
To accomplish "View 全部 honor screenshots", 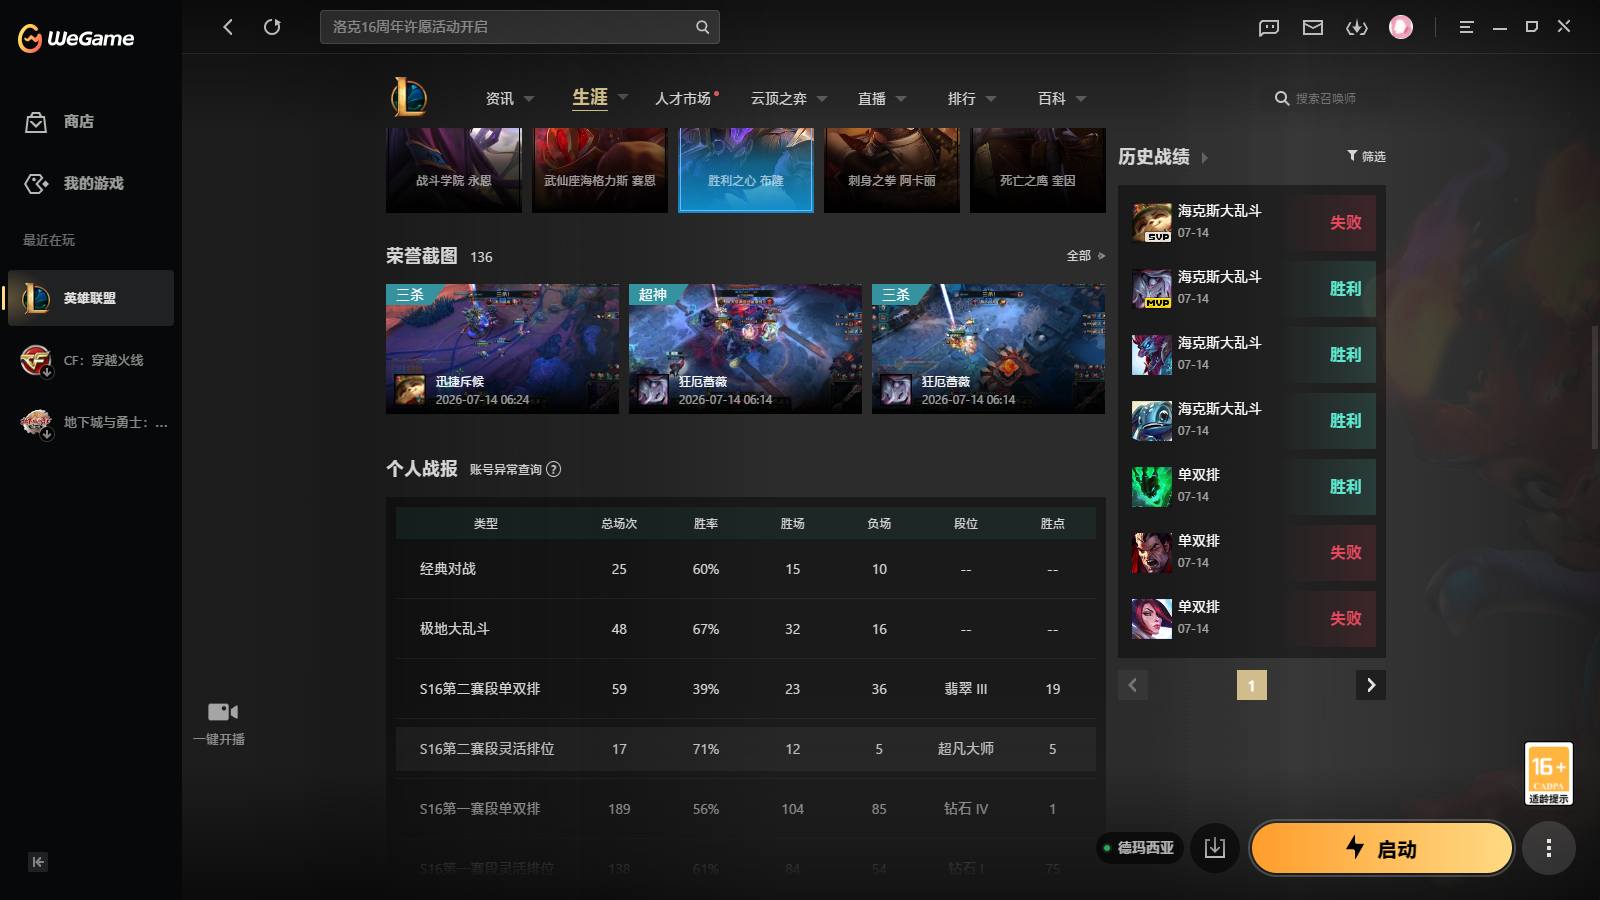I will pyautogui.click(x=1085, y=256).
